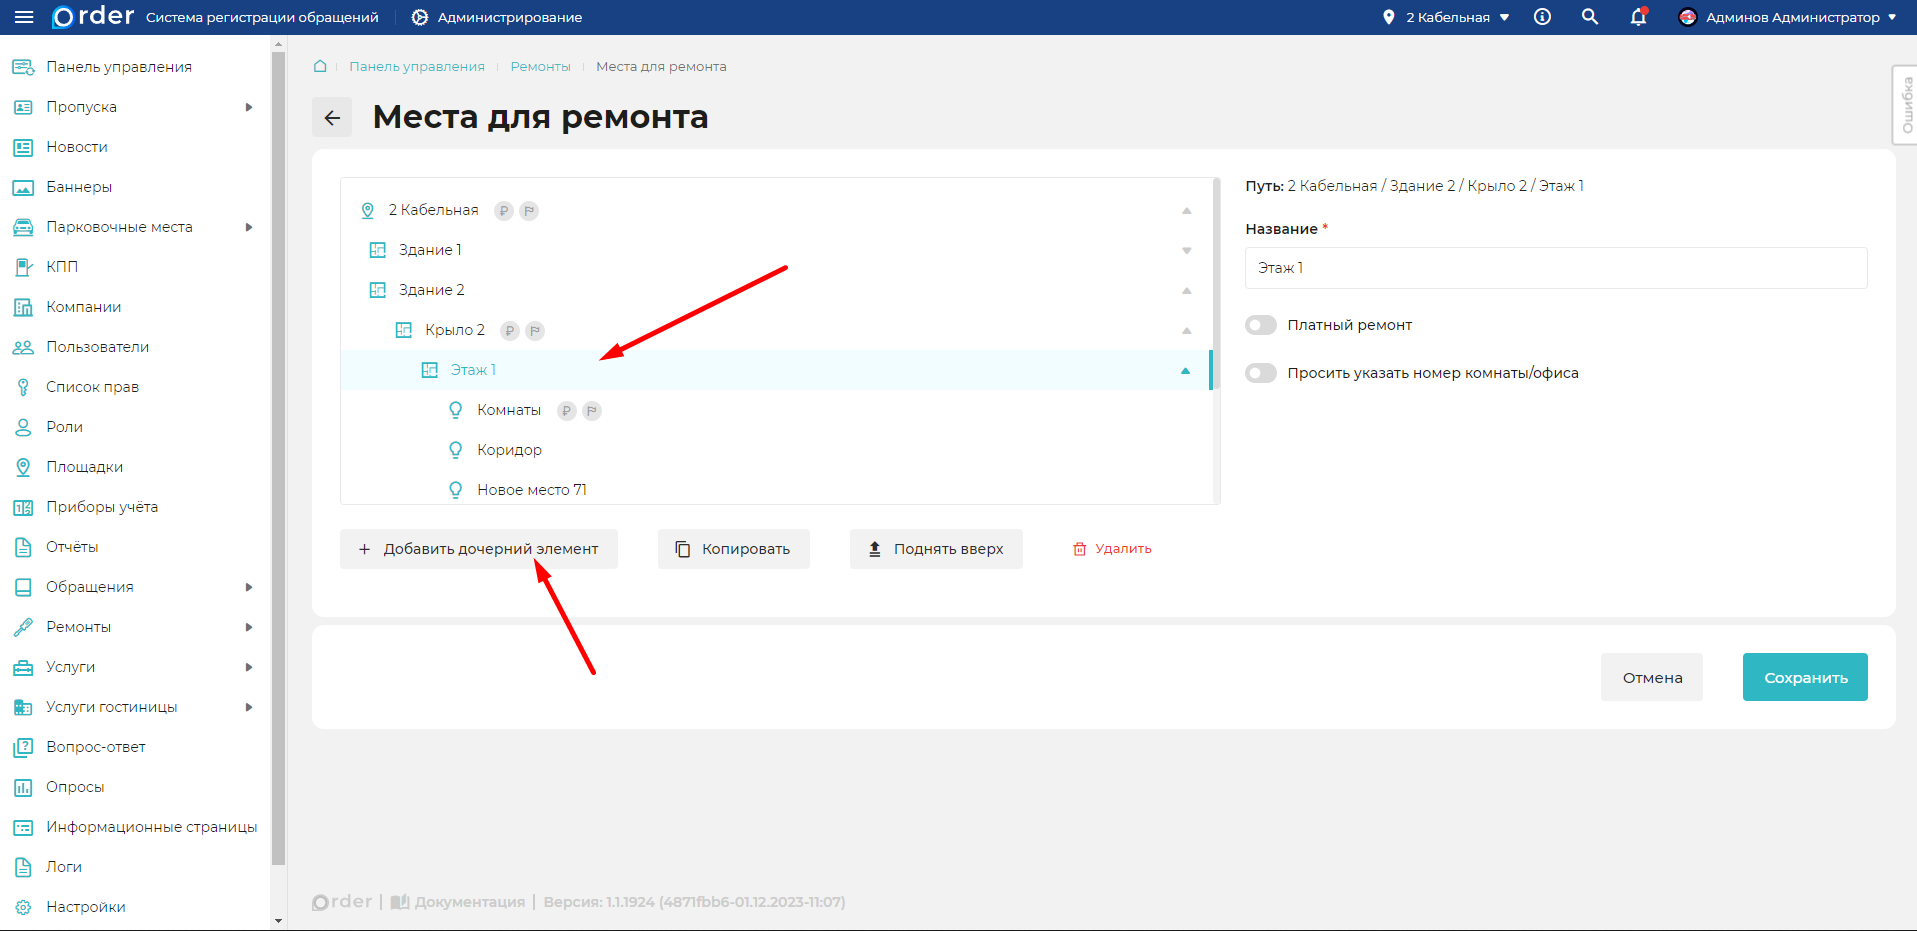This screenshot has height=931, width=1917.
Task: Click the ruble icon next to Крыло 2
Action: click(510, 331)
